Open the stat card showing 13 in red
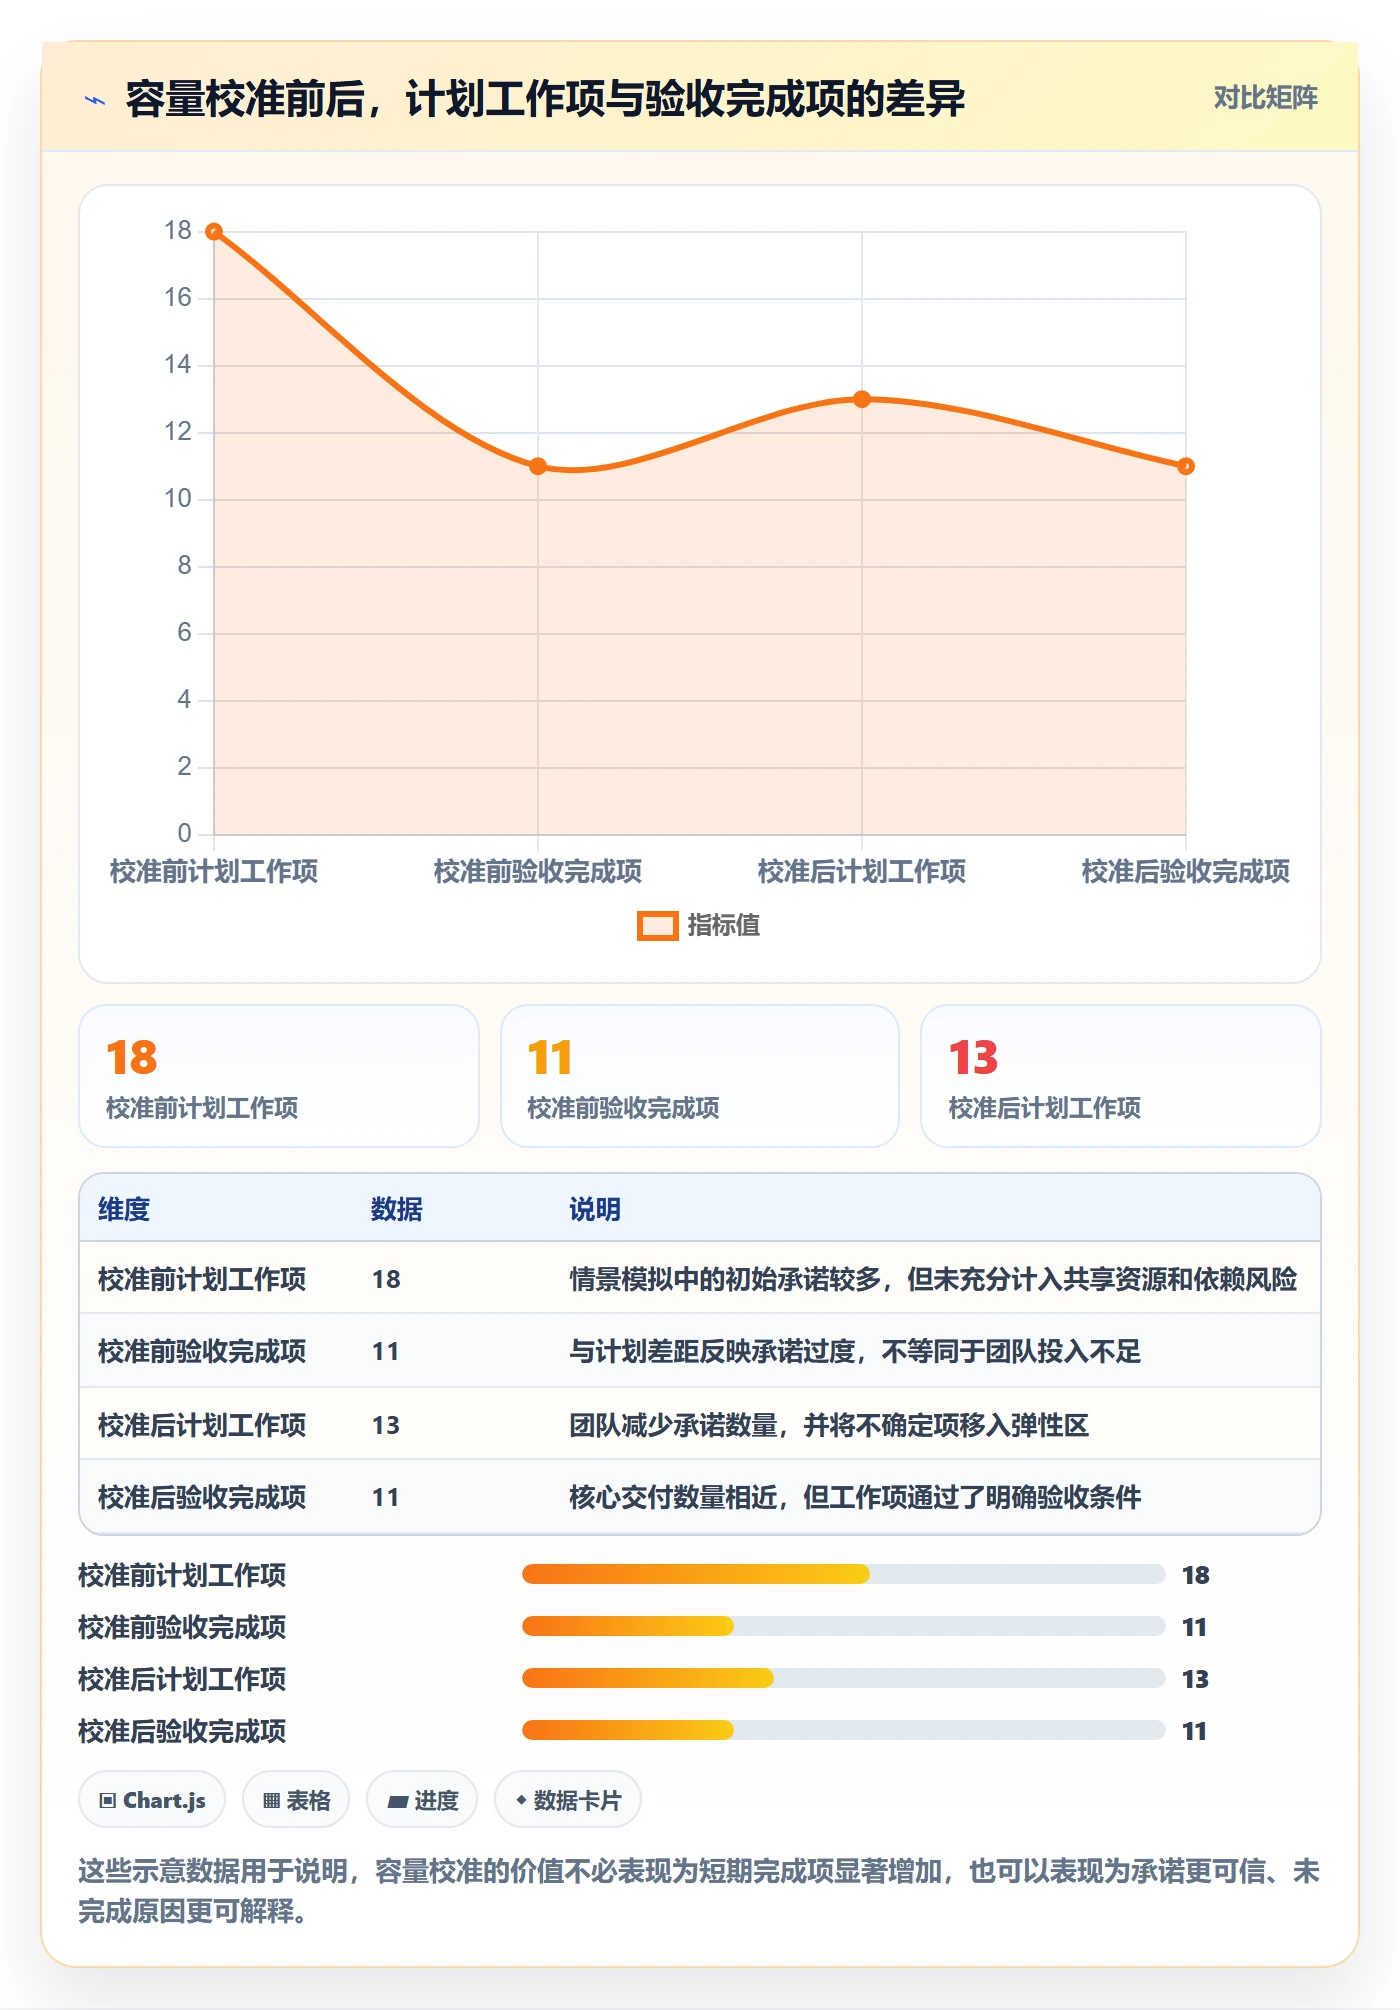Screen dimensions: 1400x2010 tap(1121, 1076)
